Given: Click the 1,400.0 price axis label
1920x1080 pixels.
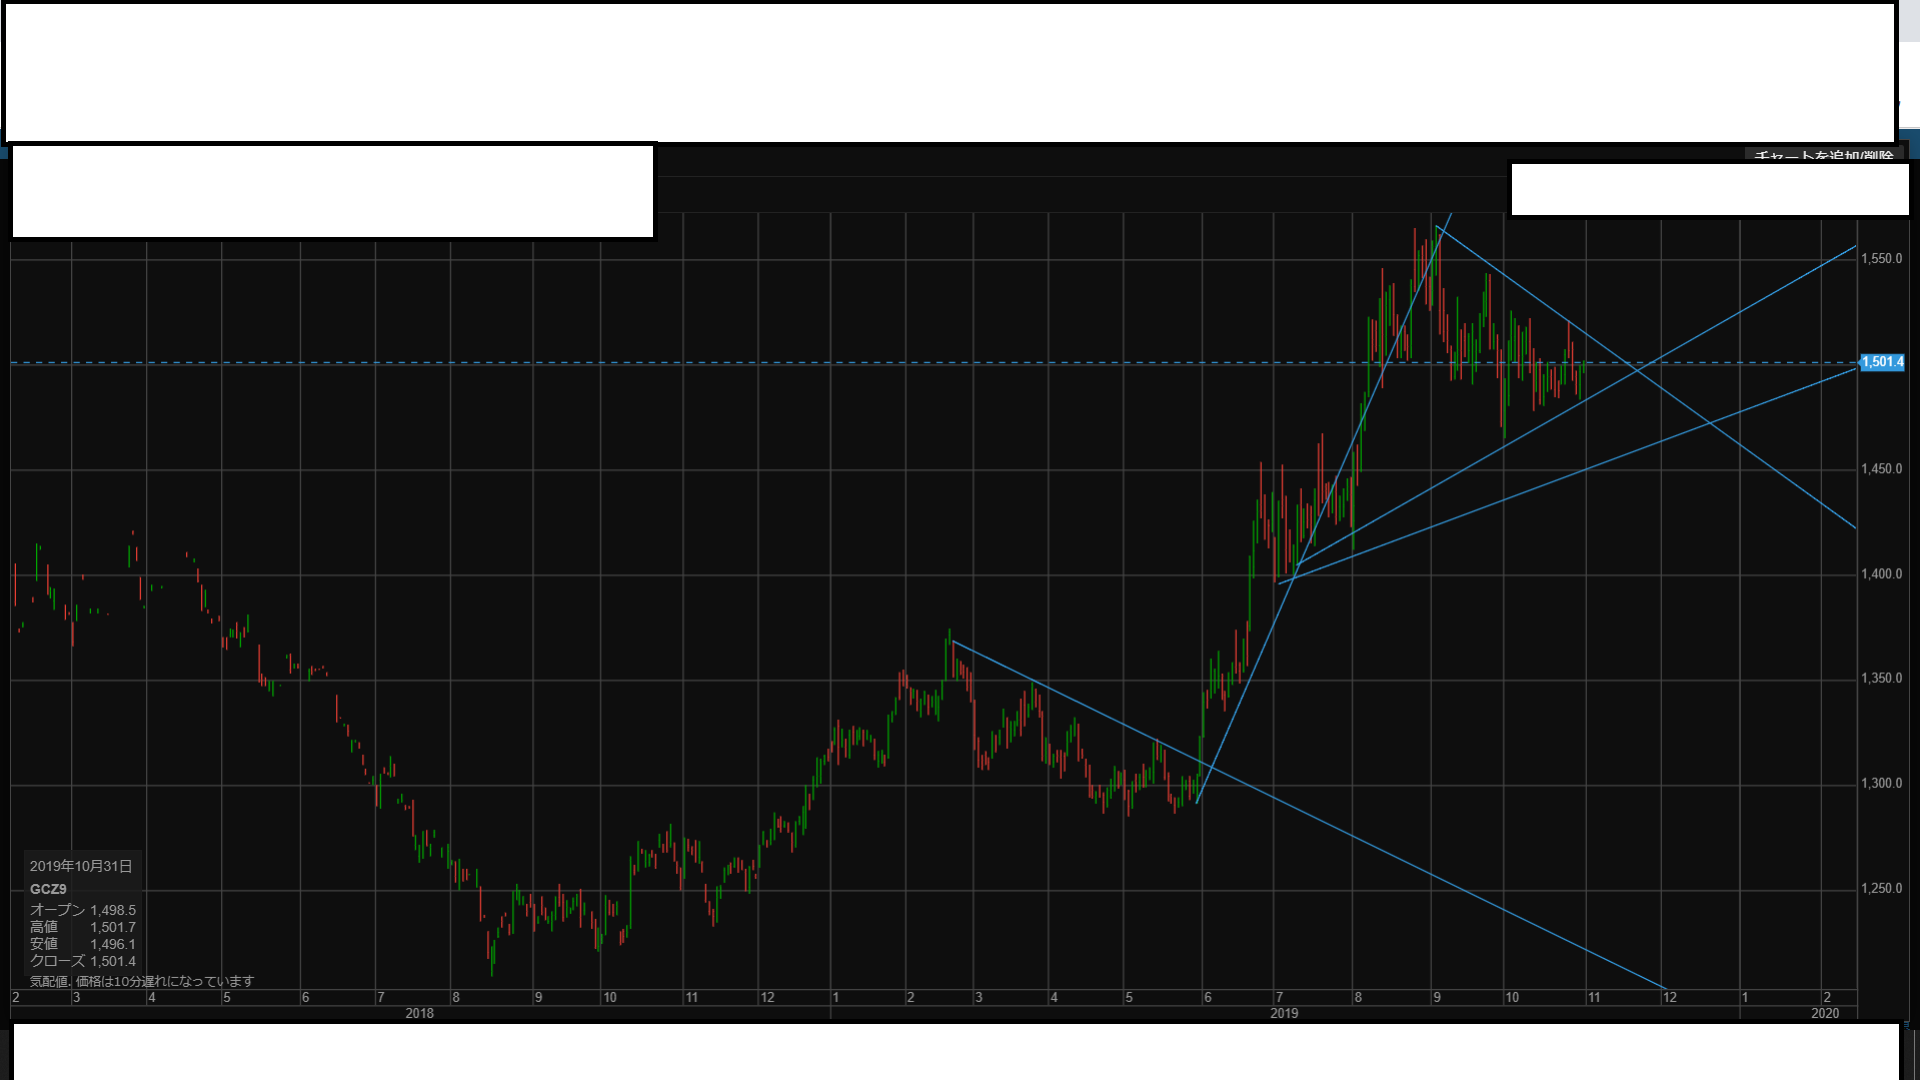Looking at the screenshot, I should pyautogui.click(x=1881, y=574).
